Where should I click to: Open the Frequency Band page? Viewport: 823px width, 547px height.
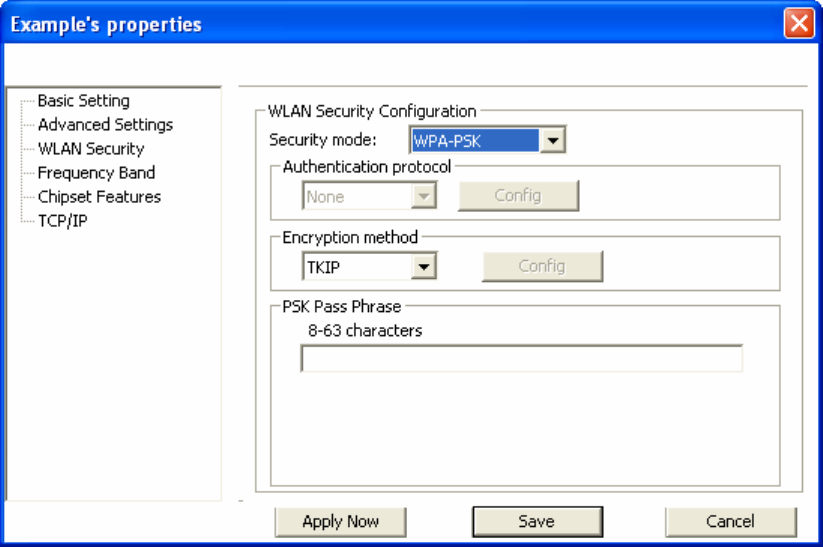tap(96, 173)
